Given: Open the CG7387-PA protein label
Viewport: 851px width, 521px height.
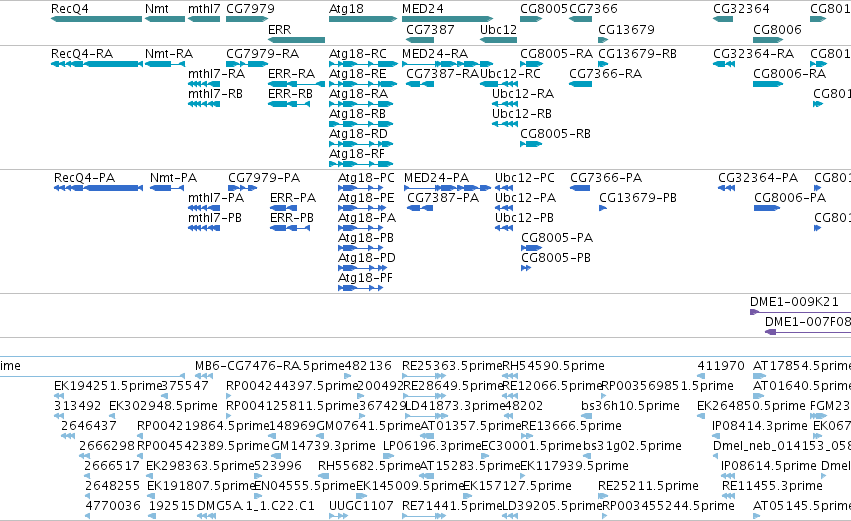Looking at the screenshot, I should click(443, 199).
